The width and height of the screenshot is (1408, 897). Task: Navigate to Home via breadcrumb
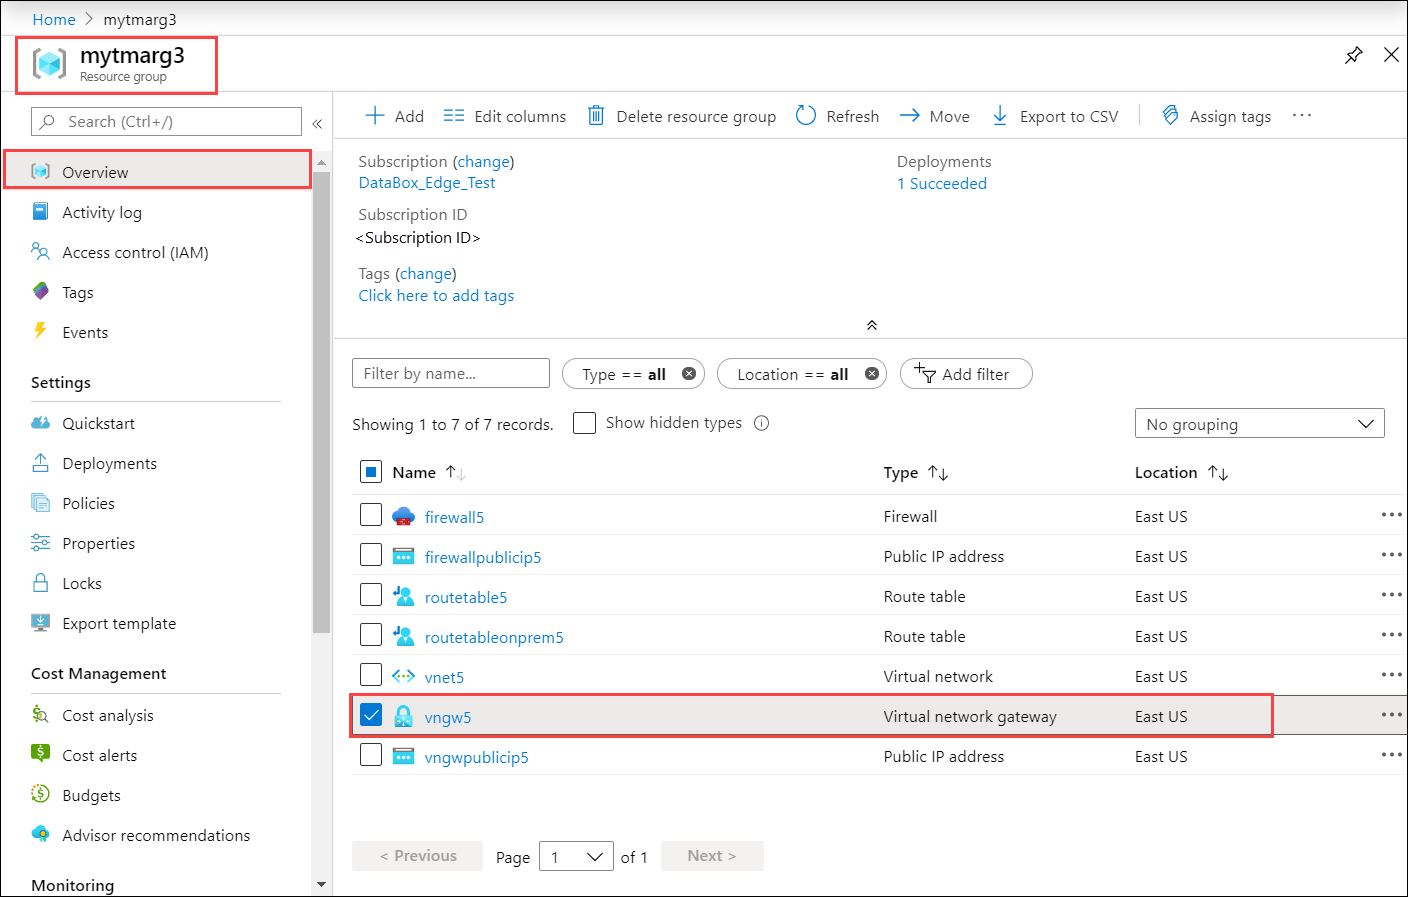(54, 19)
